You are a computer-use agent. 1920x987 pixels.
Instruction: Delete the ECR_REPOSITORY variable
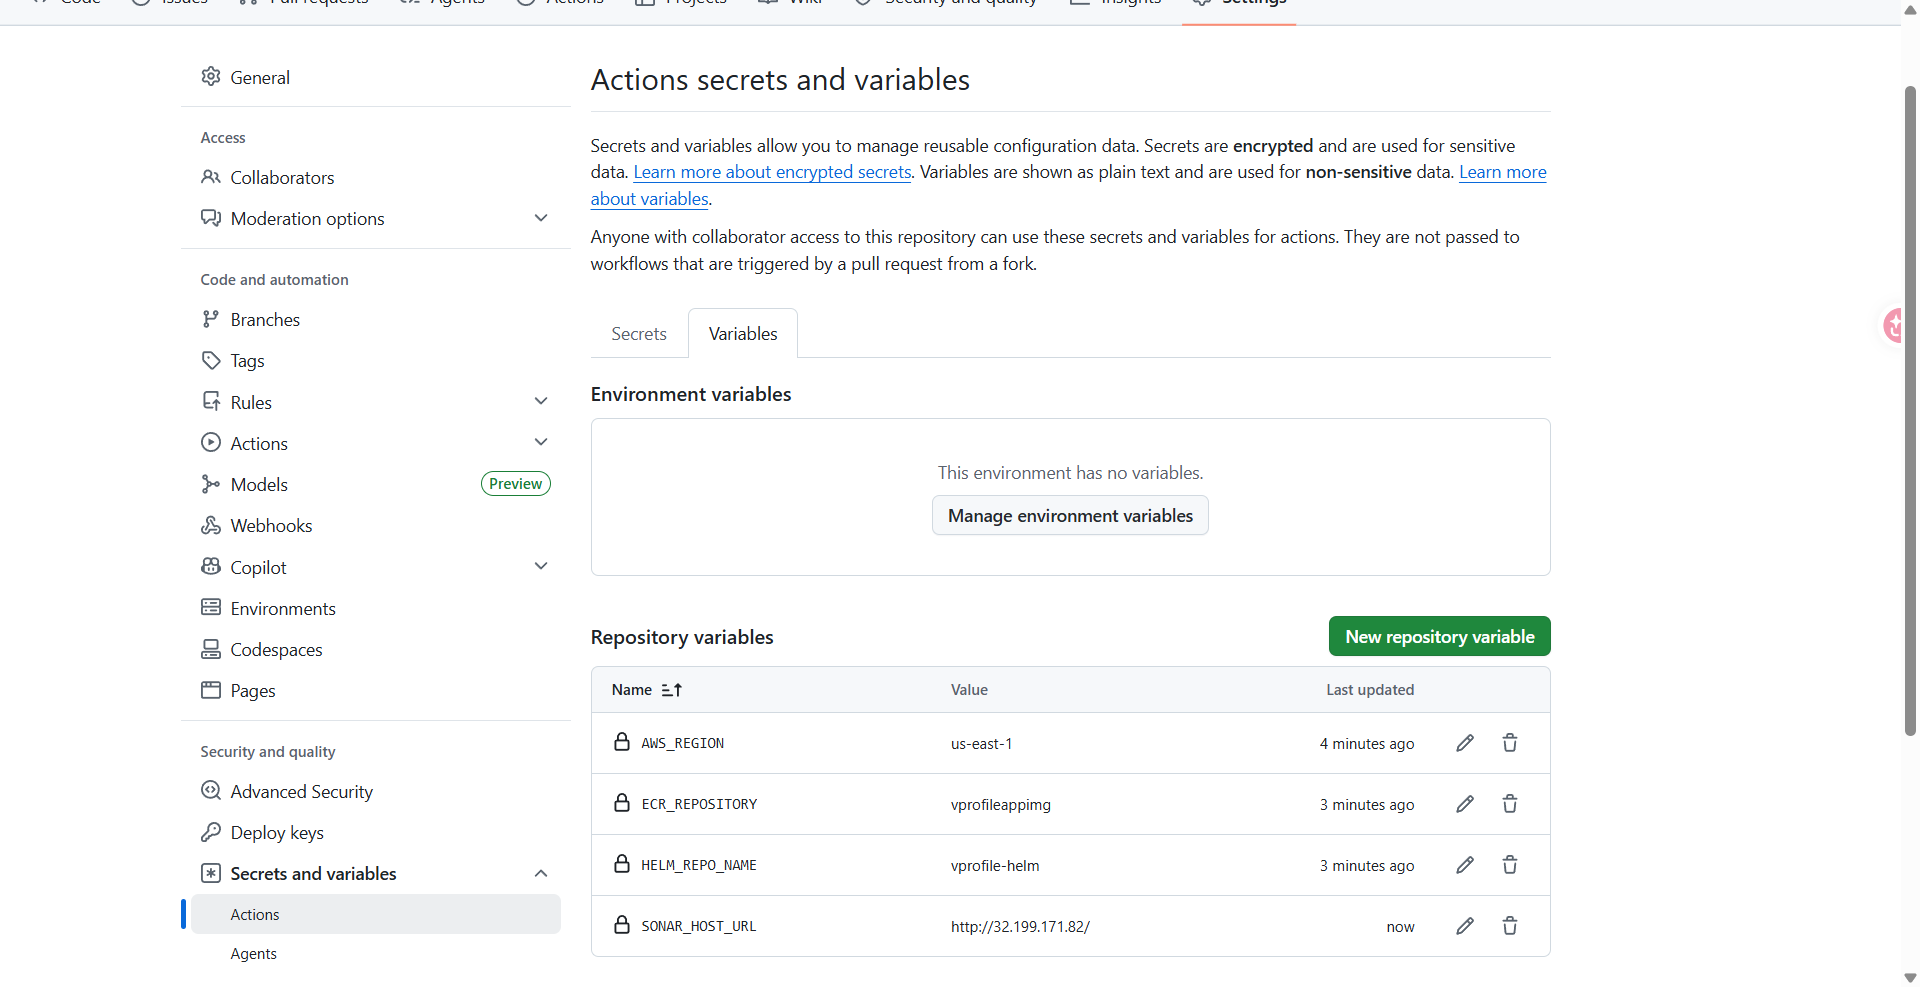point(1510,804)
